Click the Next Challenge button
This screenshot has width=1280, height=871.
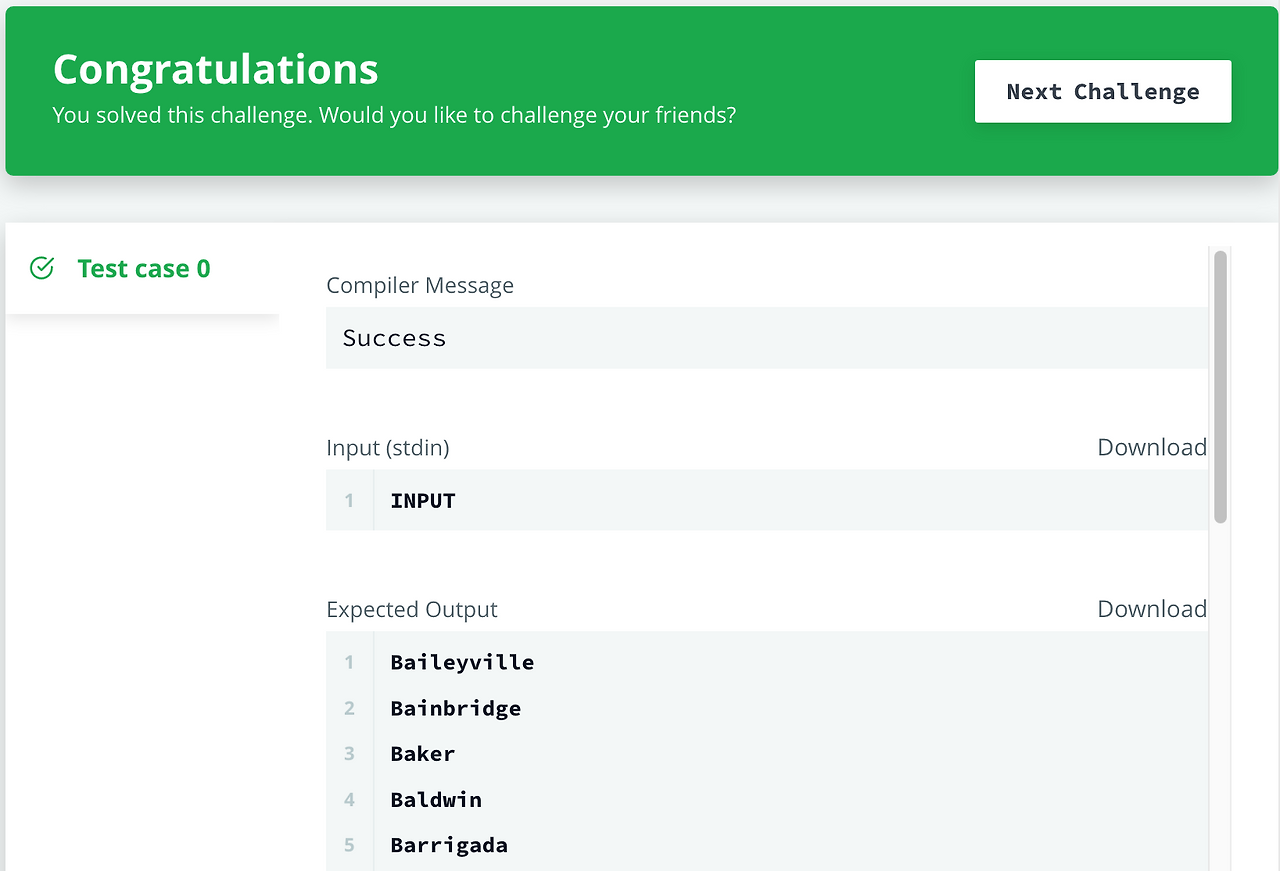(1102, 91)
